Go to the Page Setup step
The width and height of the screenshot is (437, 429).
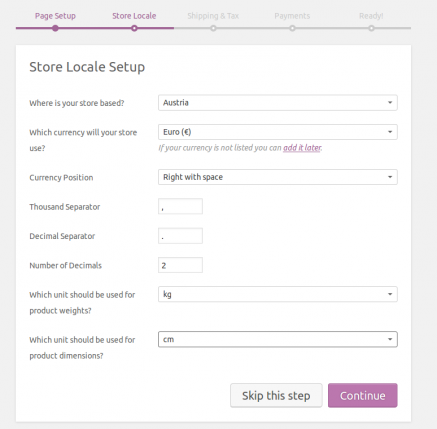(x=55, y=16)
